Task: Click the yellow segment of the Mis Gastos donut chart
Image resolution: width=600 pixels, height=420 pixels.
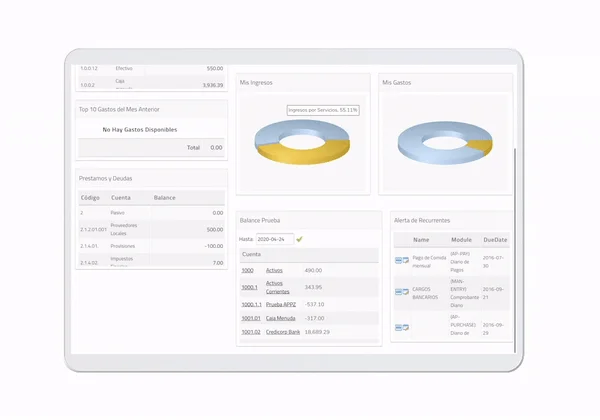Action: (x=482, y=146)
